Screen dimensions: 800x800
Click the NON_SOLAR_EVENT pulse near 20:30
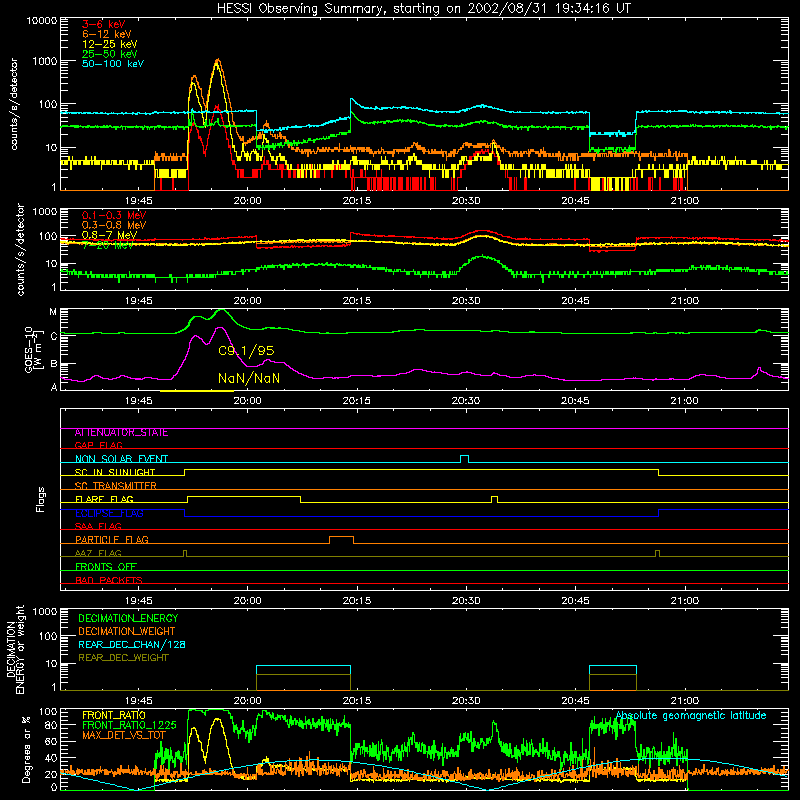click(x=464, y=459)
